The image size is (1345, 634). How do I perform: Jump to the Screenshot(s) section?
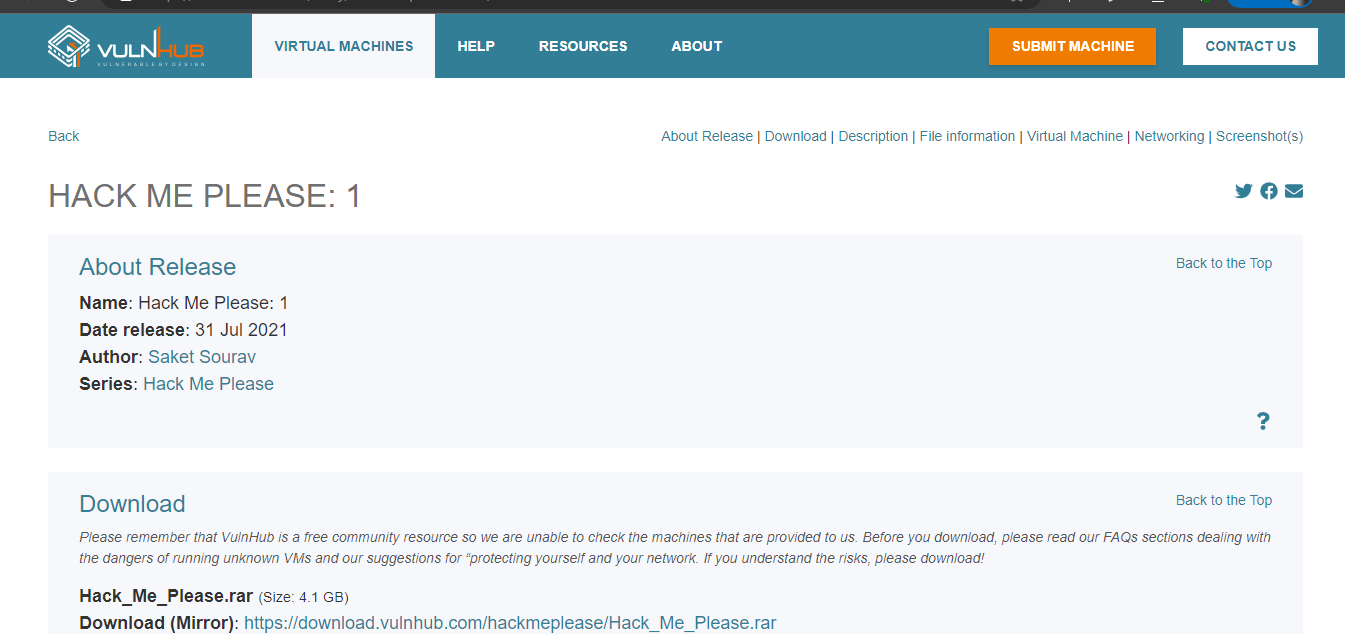pos(1259,136)
